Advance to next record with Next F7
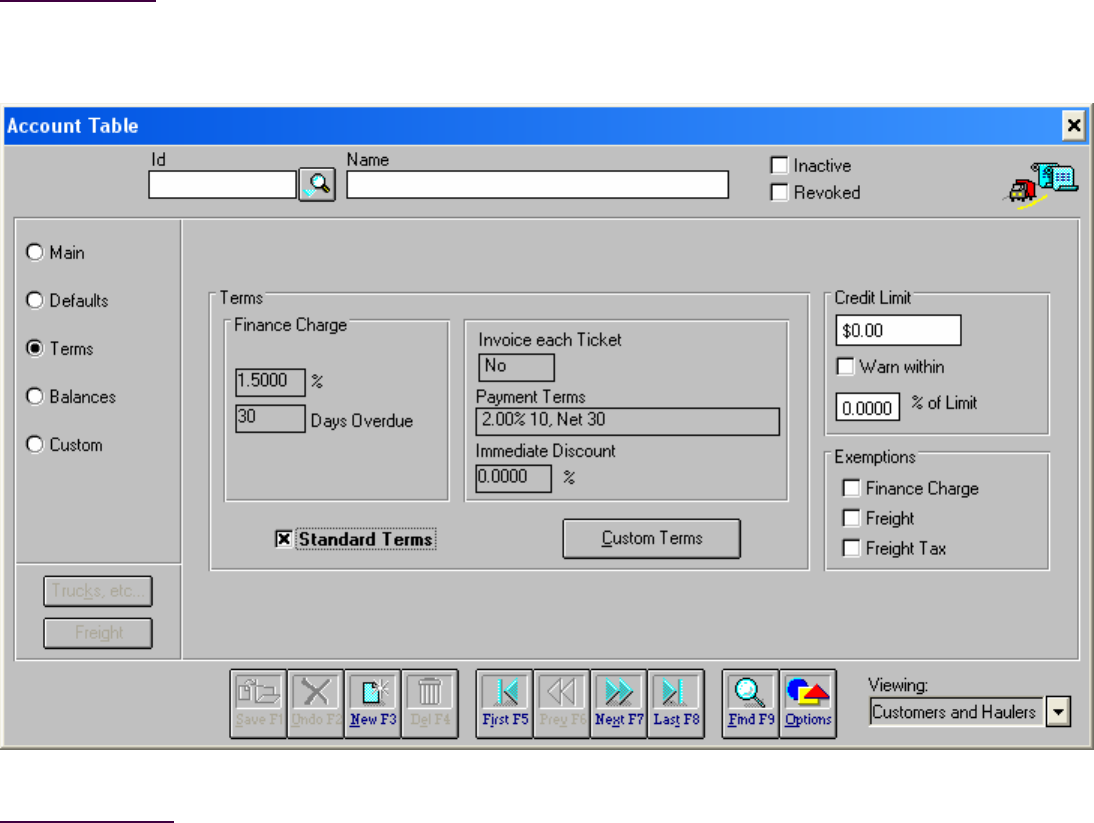This screenshot has width=1094, height=823. click(619, 703)
